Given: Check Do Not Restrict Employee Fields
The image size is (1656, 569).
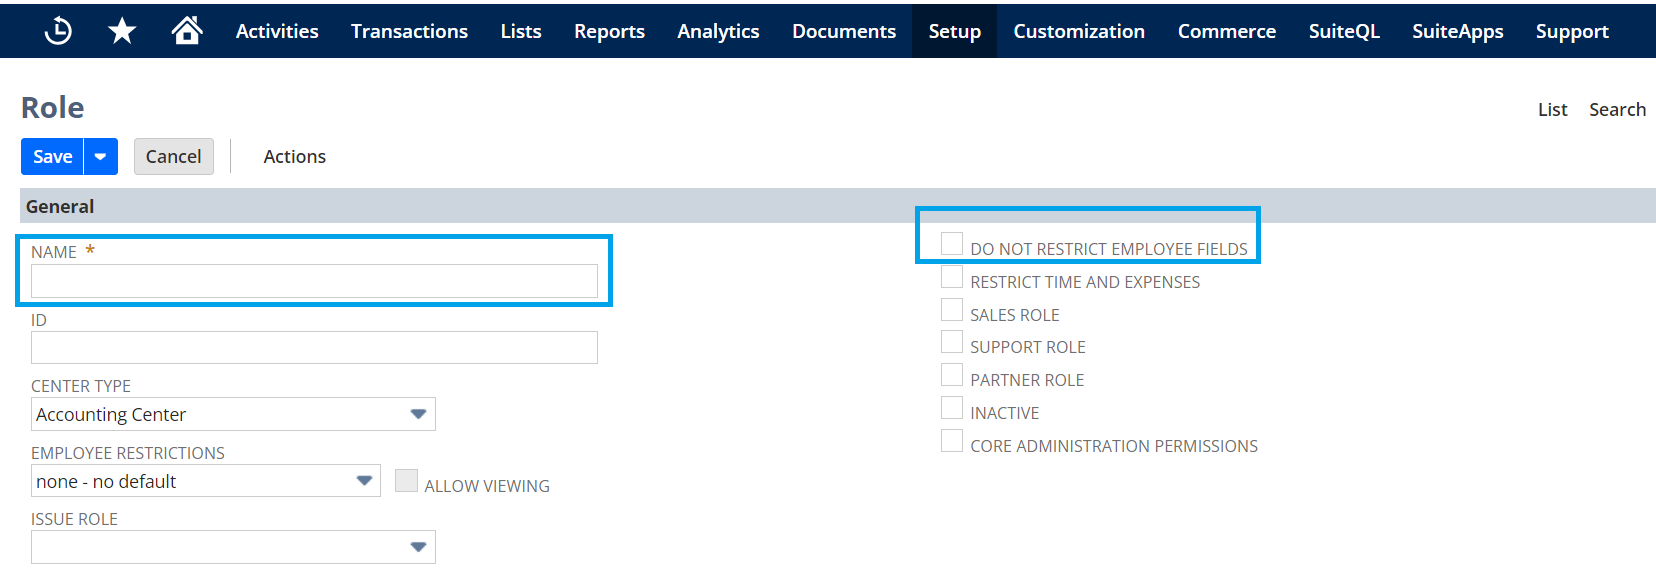Looking at the screenshot, I should click(x=952, y=244).
